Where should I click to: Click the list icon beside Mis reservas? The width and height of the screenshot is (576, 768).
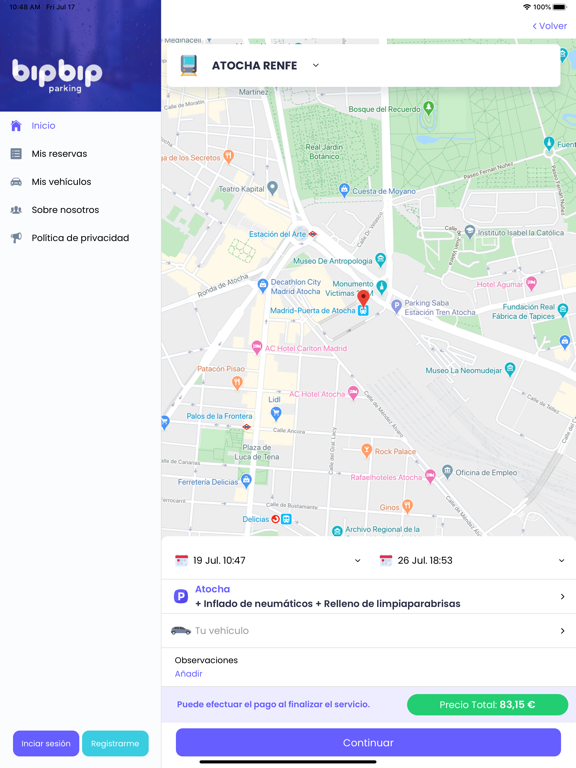16,154
